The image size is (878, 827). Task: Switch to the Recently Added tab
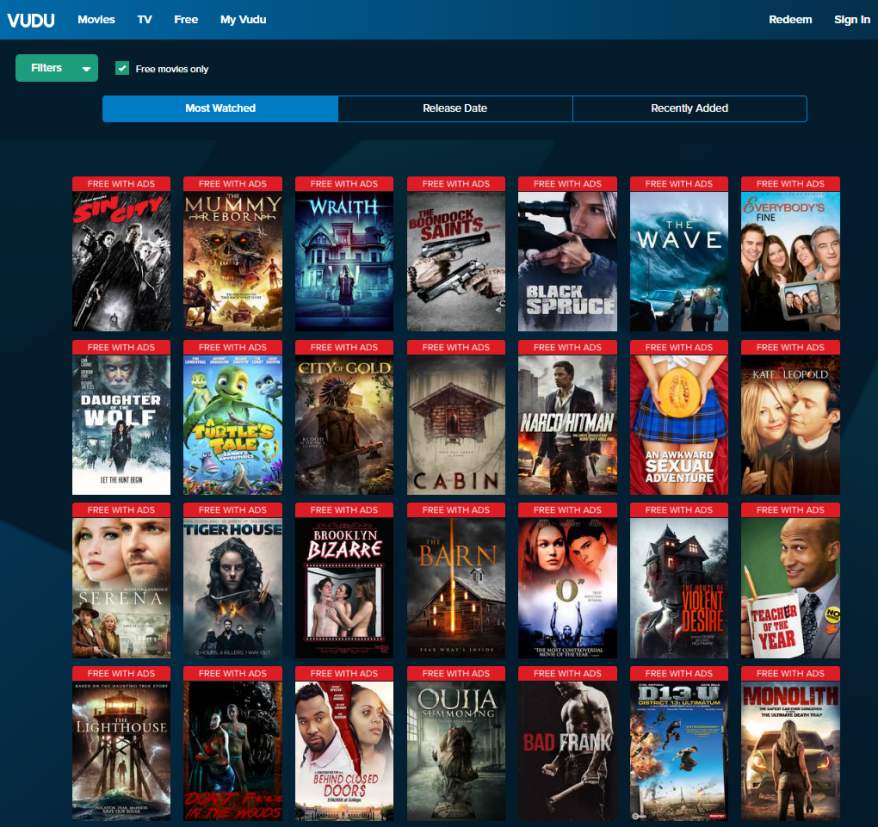tap(689, 108)
